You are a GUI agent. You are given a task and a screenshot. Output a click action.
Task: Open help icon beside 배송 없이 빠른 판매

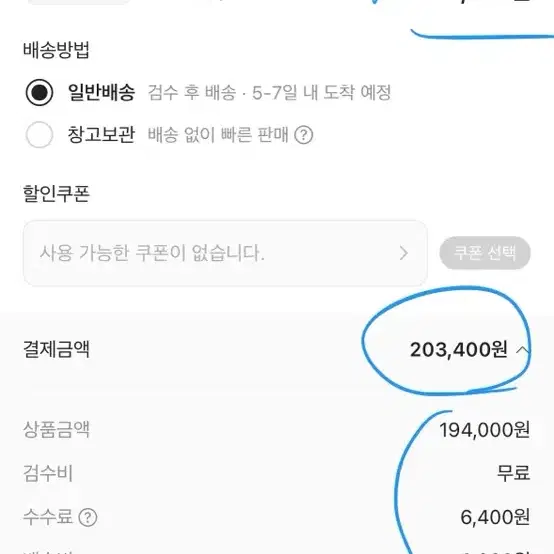(x=303, y=135)
